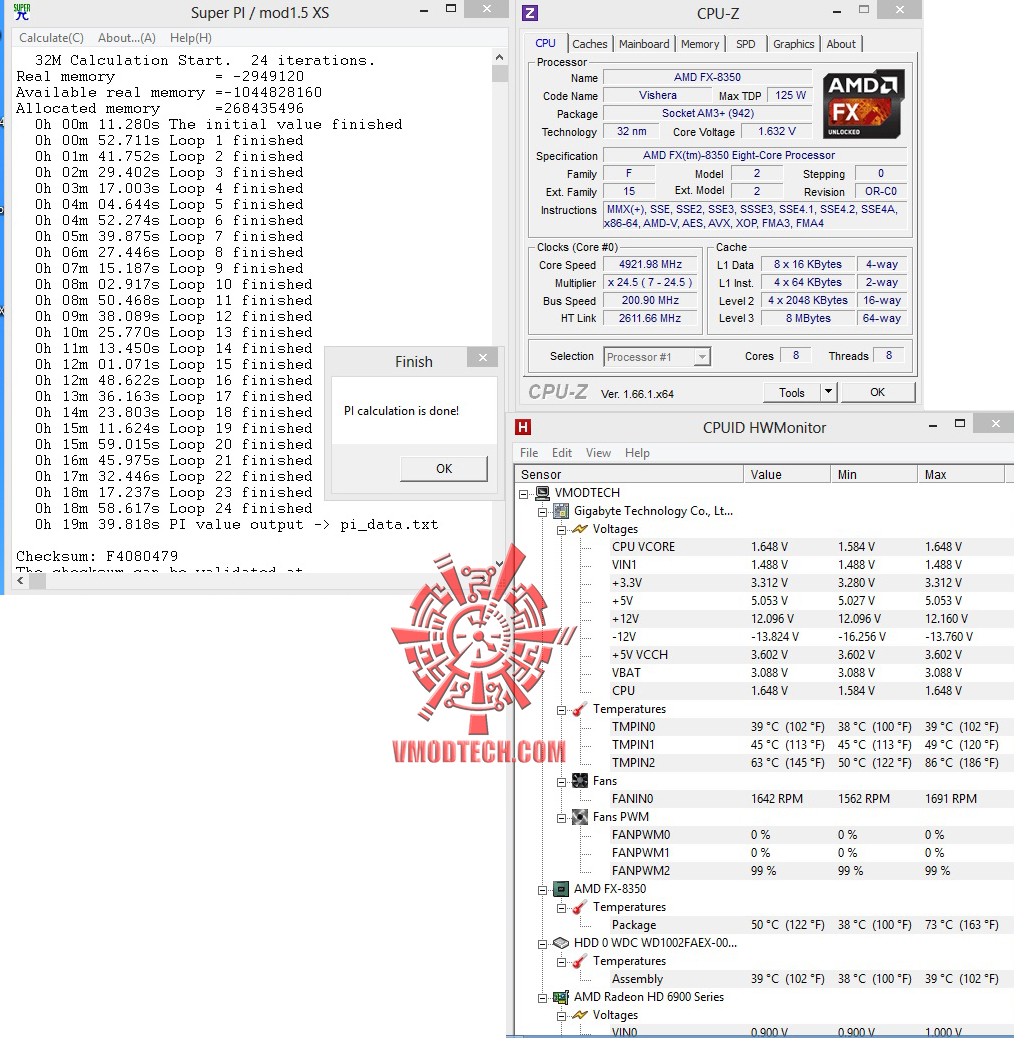
Task: Click the thermometer icon beside Gigabyte Temperatures
Action: point(579,709)
